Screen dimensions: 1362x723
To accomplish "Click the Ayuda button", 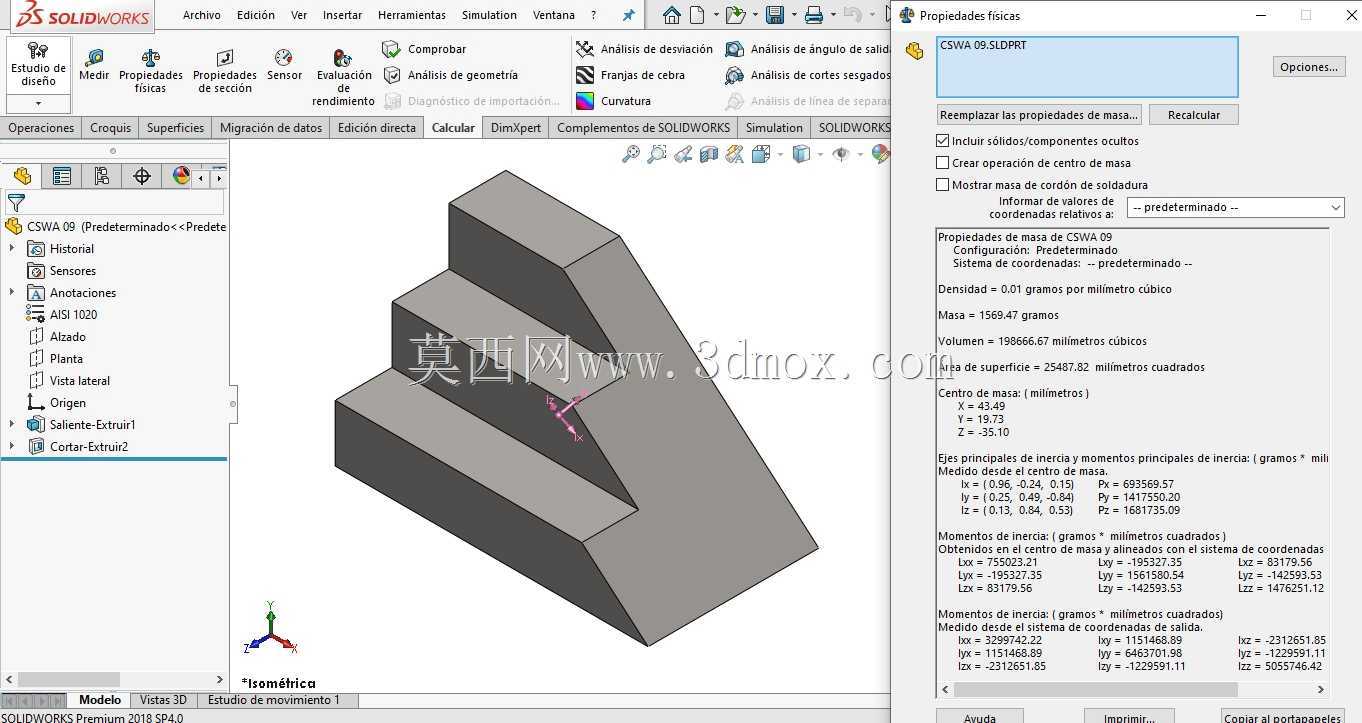I will tap(980, 717).
